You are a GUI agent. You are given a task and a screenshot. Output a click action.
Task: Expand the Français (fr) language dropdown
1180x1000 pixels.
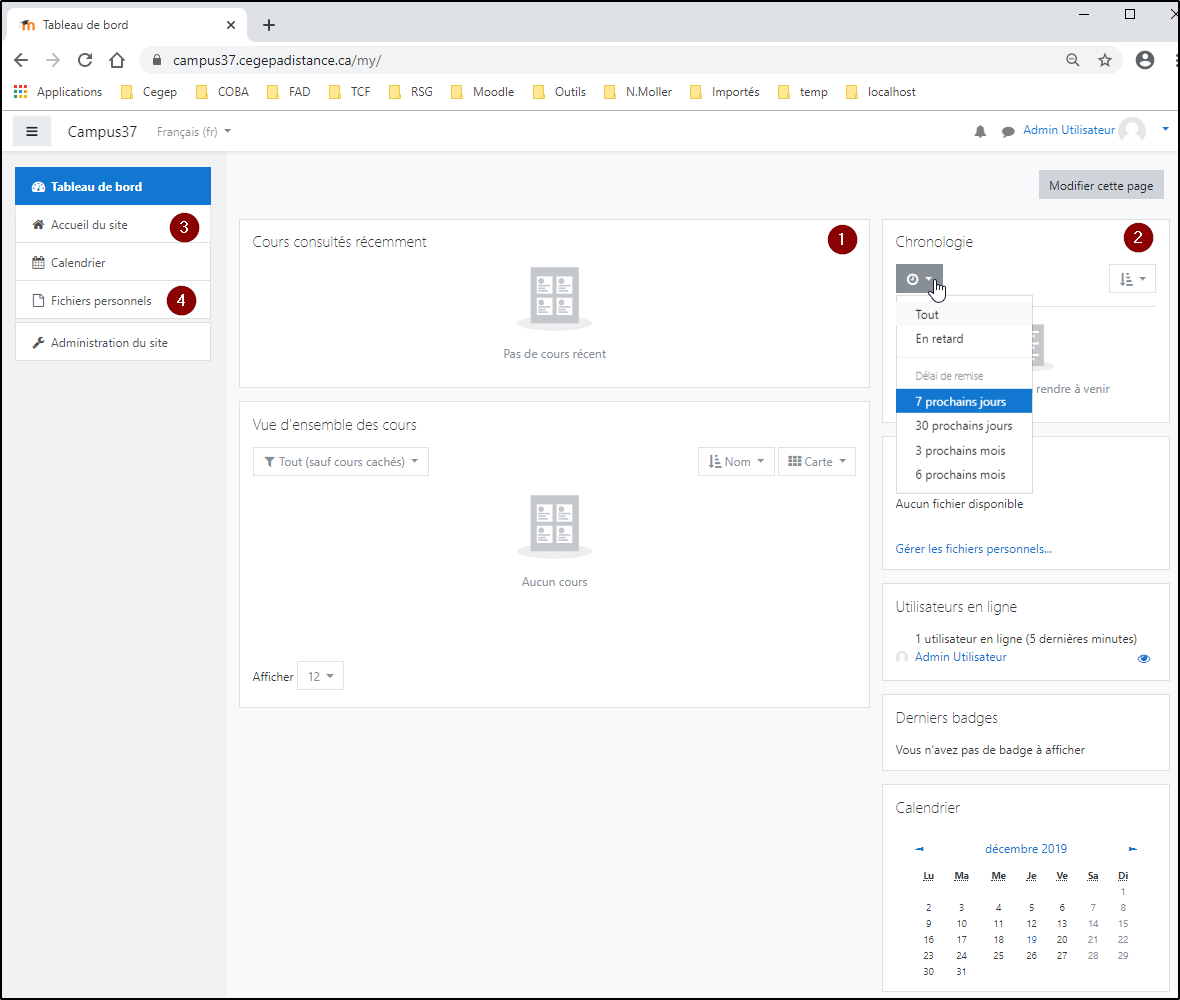194,131
